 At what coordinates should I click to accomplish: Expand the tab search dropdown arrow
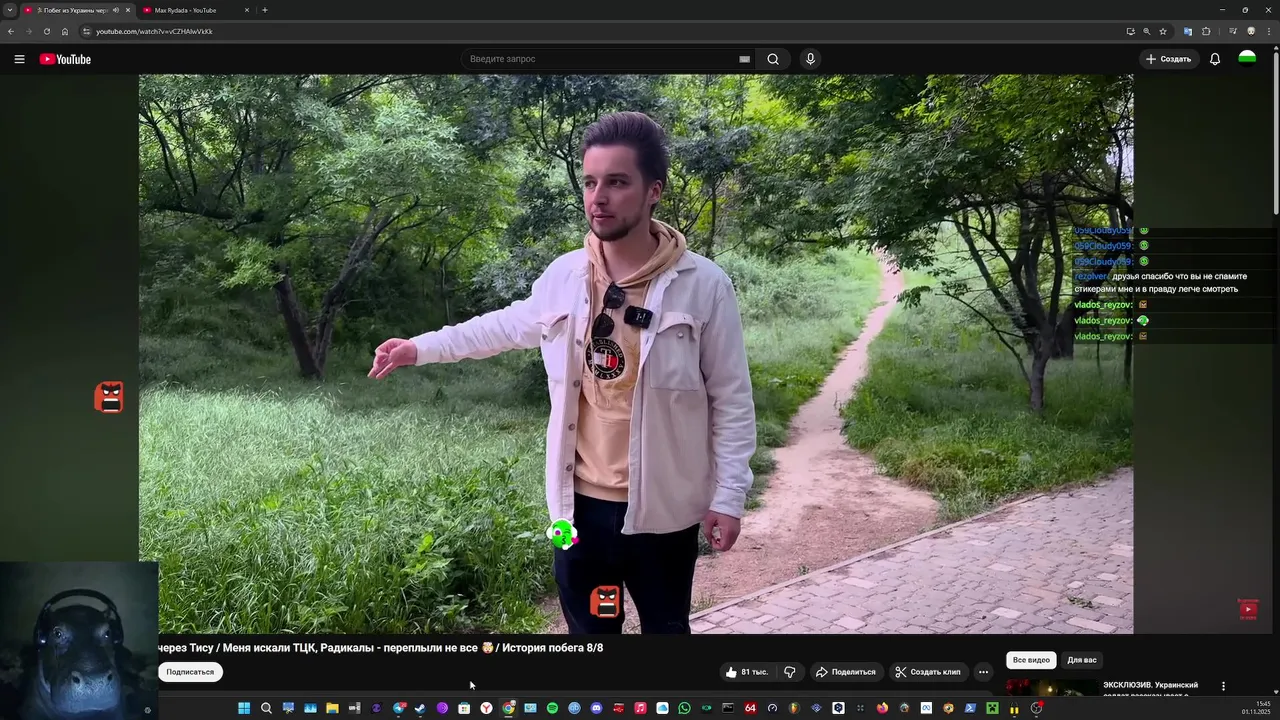(x=9, y=10)
